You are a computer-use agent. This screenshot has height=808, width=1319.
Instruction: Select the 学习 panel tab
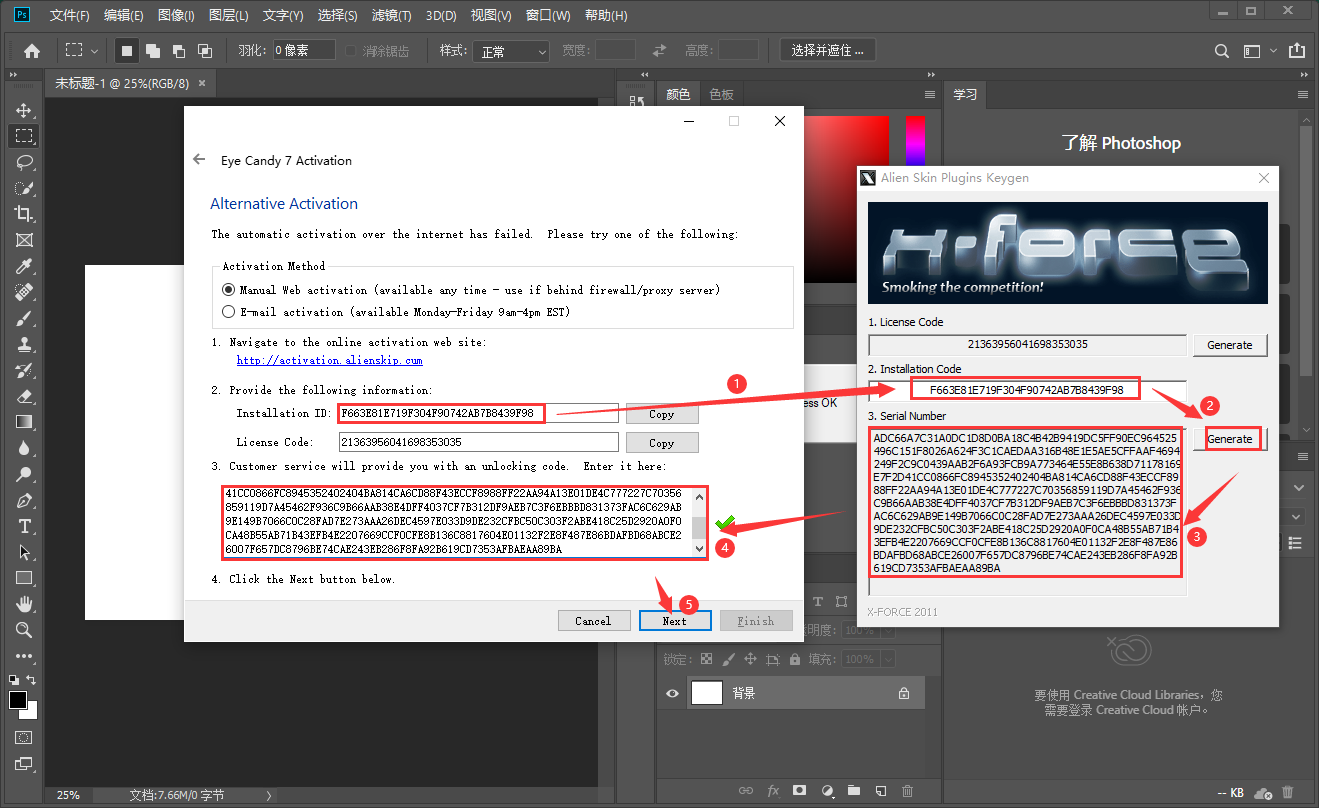point(965,94)
